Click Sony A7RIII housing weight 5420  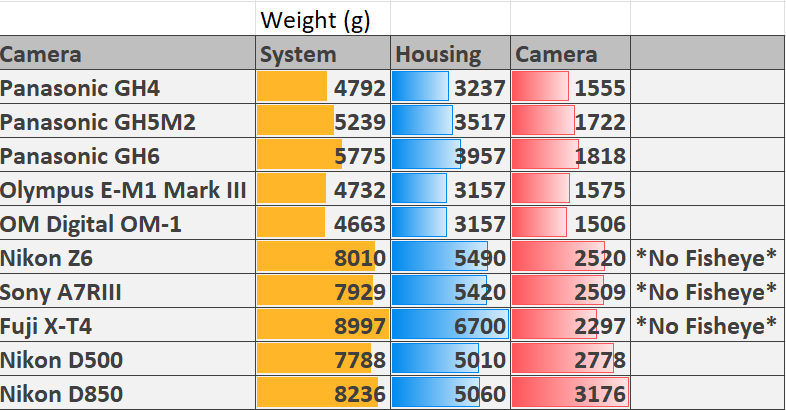pos(450,291)
